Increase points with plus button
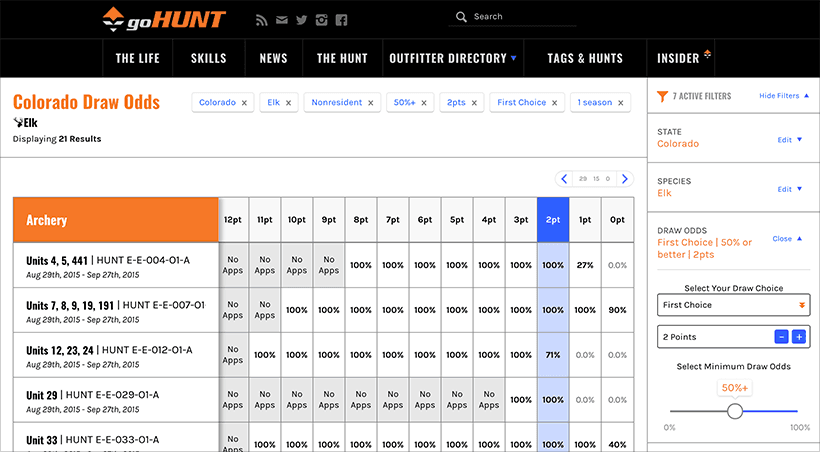The height and width of the screenshot is (452, 820). [799, 337]
